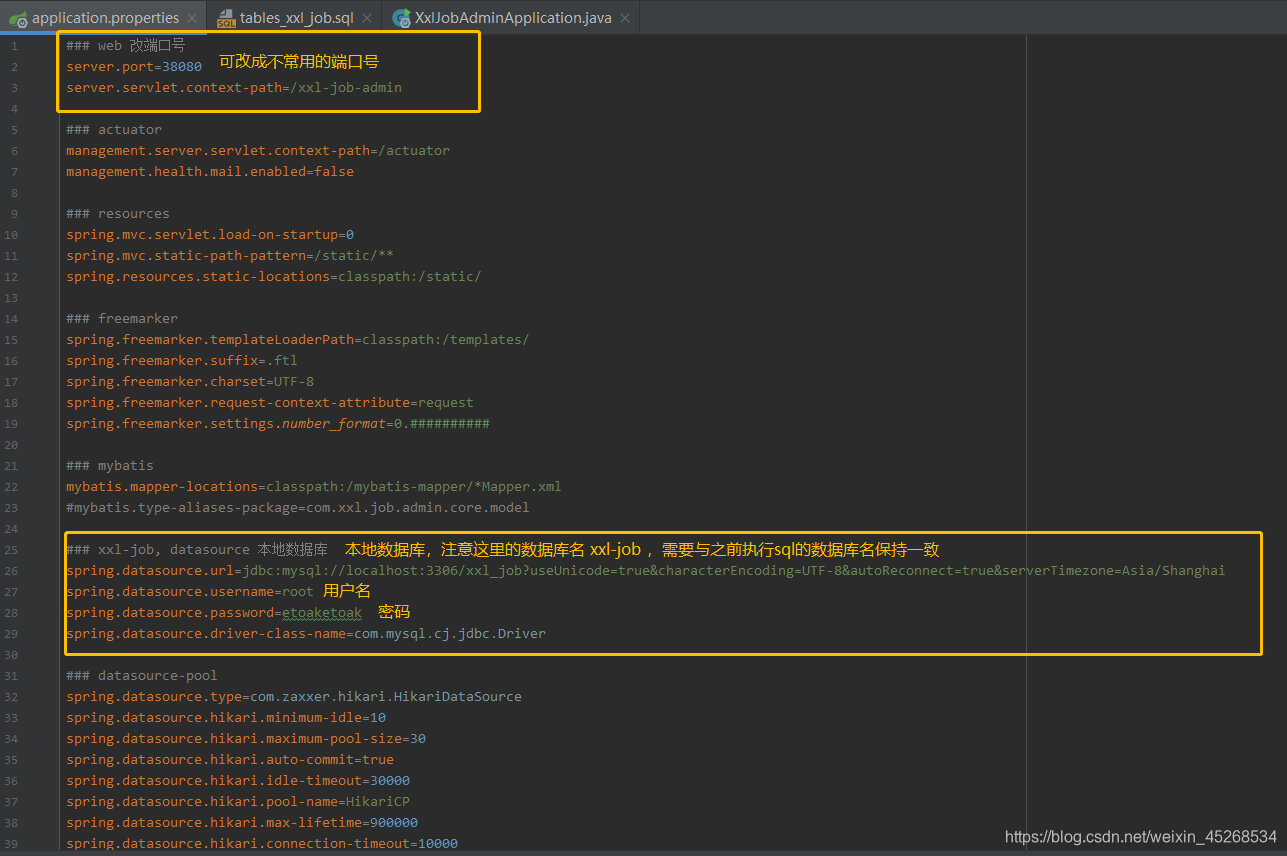Click the server.servlet.context-path property line
The image size is (1287, 856).
click(234, 87)
